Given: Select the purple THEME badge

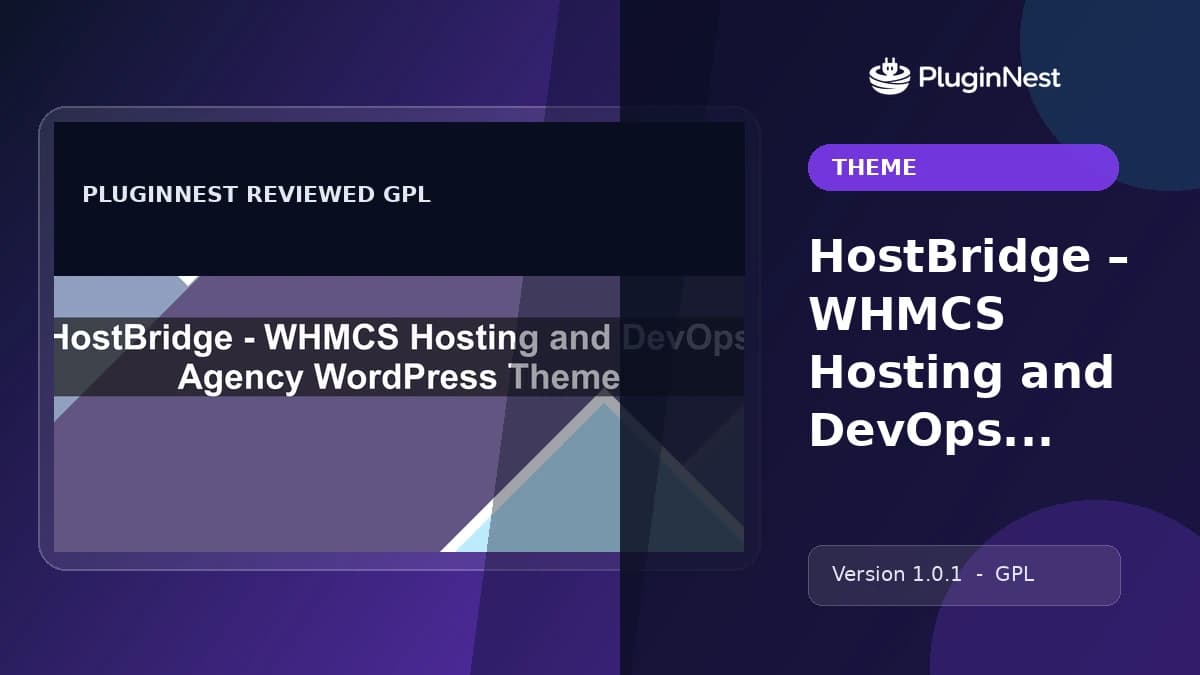Looking at the screenshot, I should pyautogui.click(x=963, y=167).
